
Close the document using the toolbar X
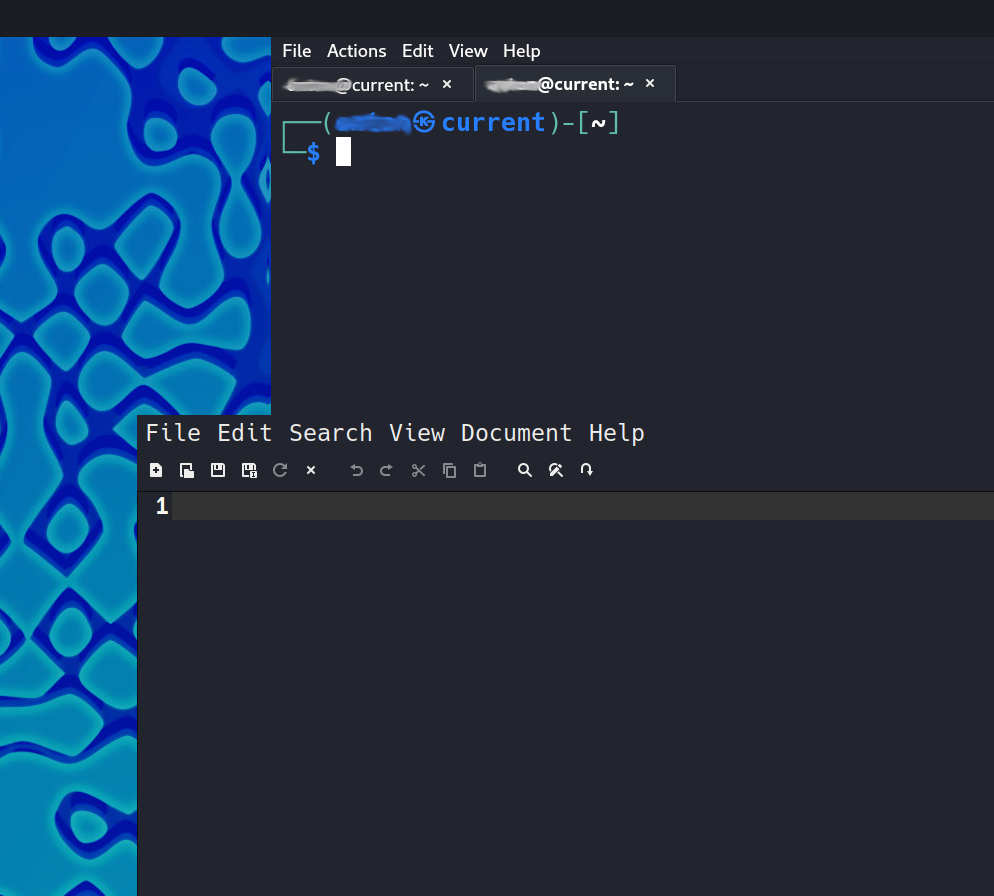tap(311, 470)
